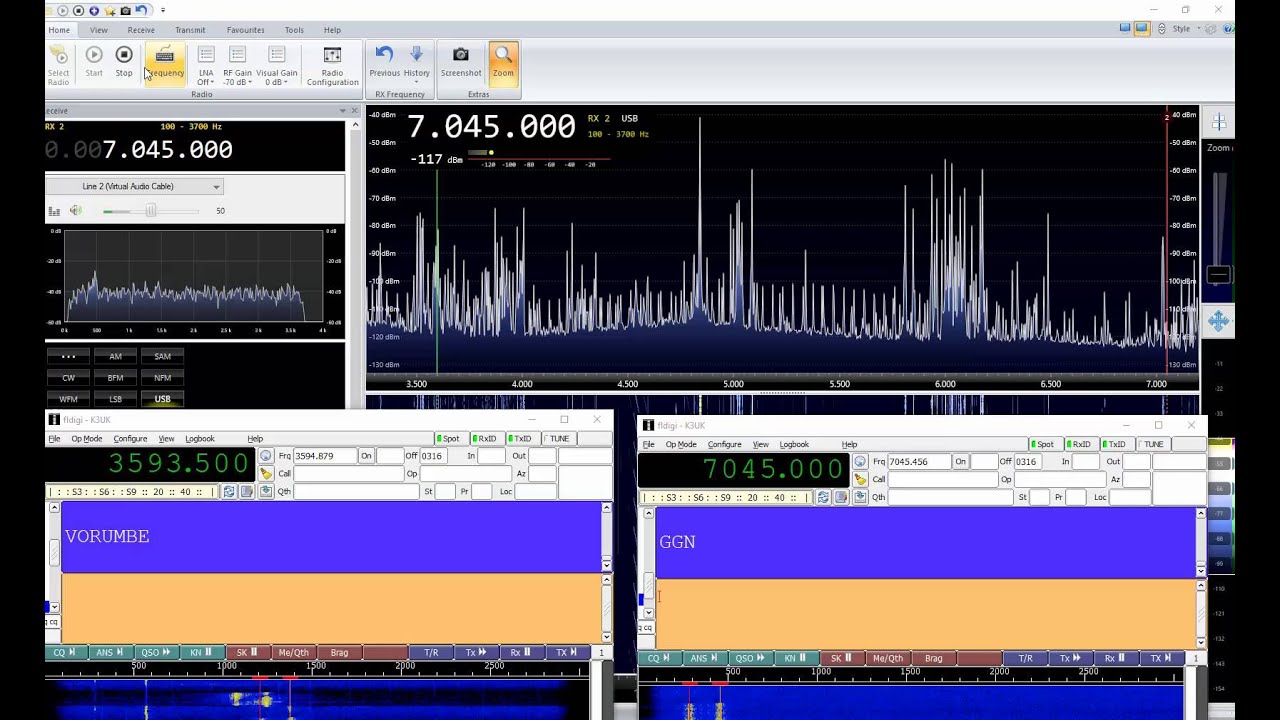
Task: Open the Favourites ribbon tab
Action: tap(245, 30)
